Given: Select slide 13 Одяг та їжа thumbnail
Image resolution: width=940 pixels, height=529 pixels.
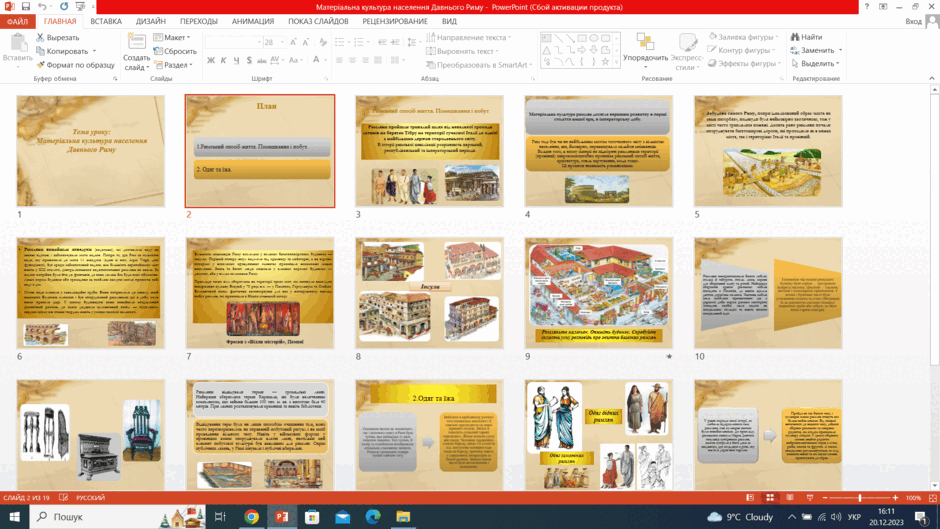Looking at the screenshot, I should (x=429, y=435).
